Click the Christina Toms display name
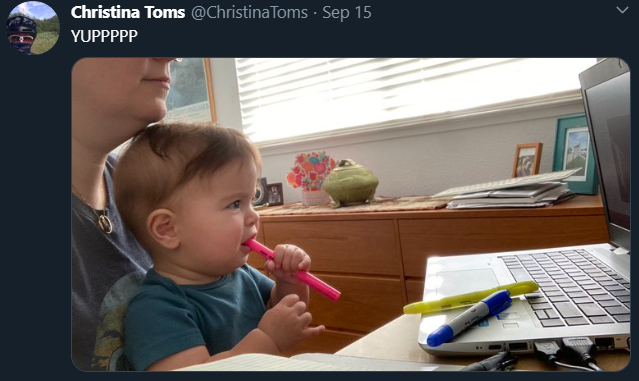 128,12
